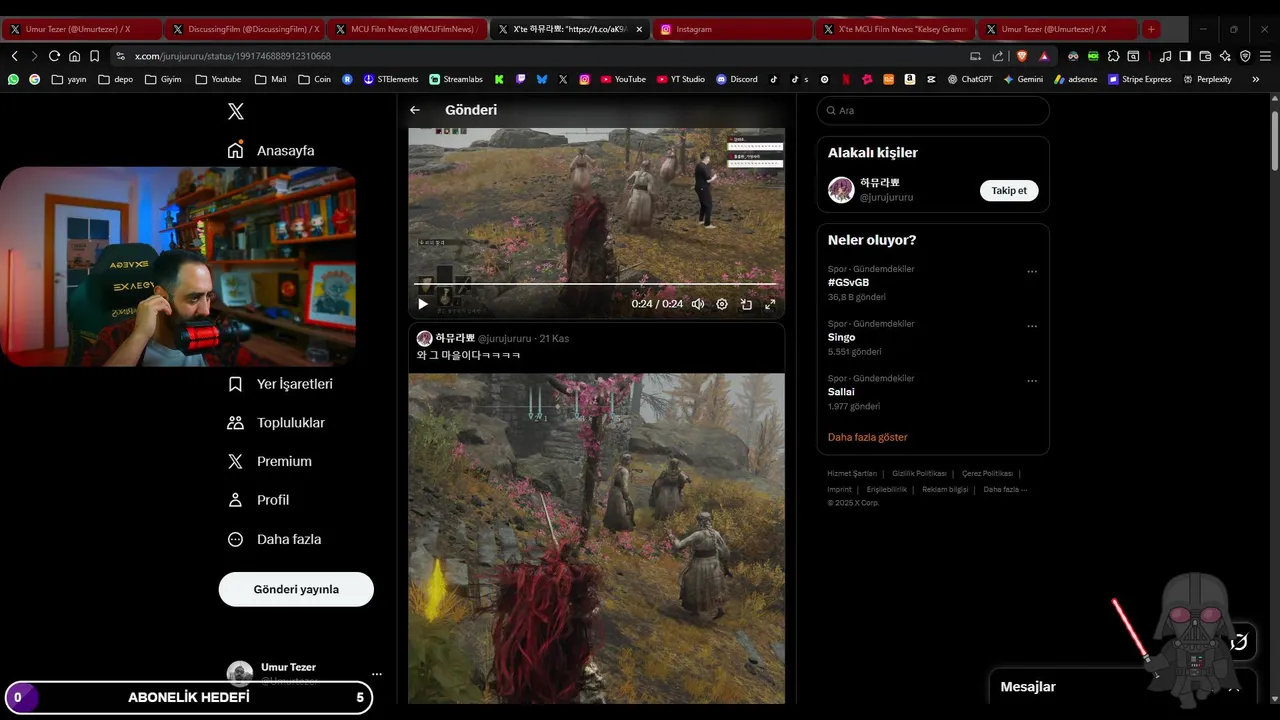Screen dimensions: 1280x720
Task: Open Hizmet Şartları footer link
Action: 852,474
